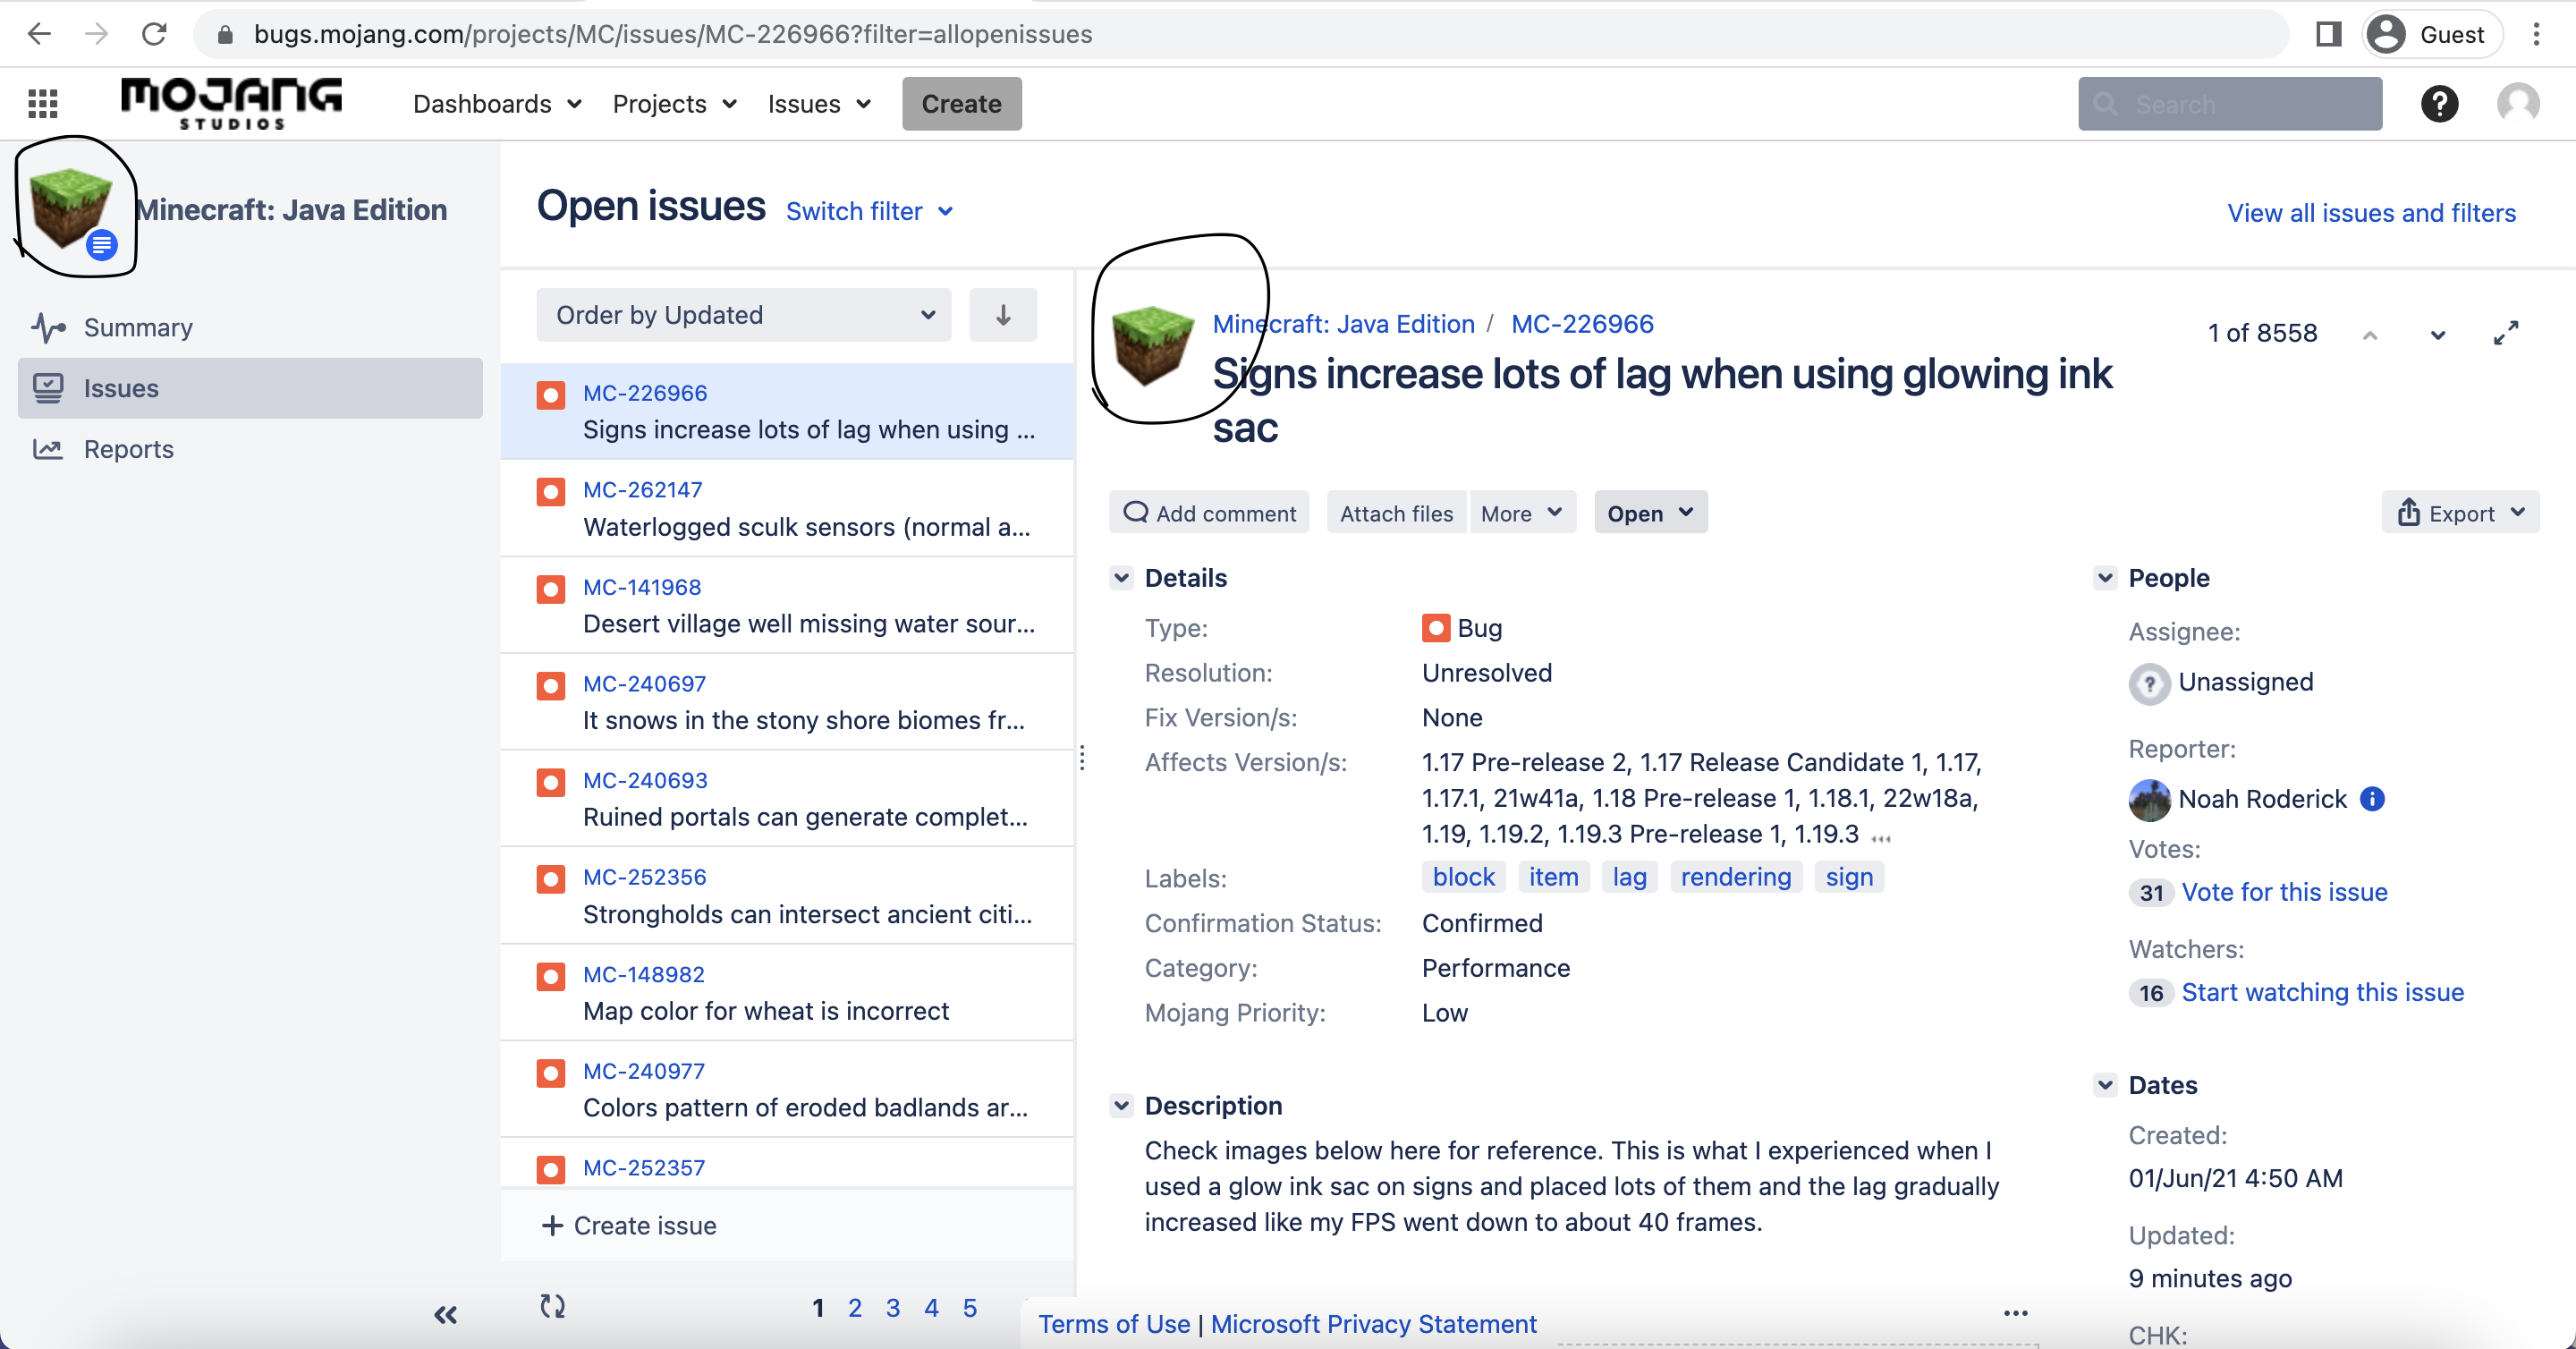Image resolution: width=2576 pixels, height=1349 pixels.
Task: Click reporter info icon beside Noah Roderick
Action: [2372, 798]
